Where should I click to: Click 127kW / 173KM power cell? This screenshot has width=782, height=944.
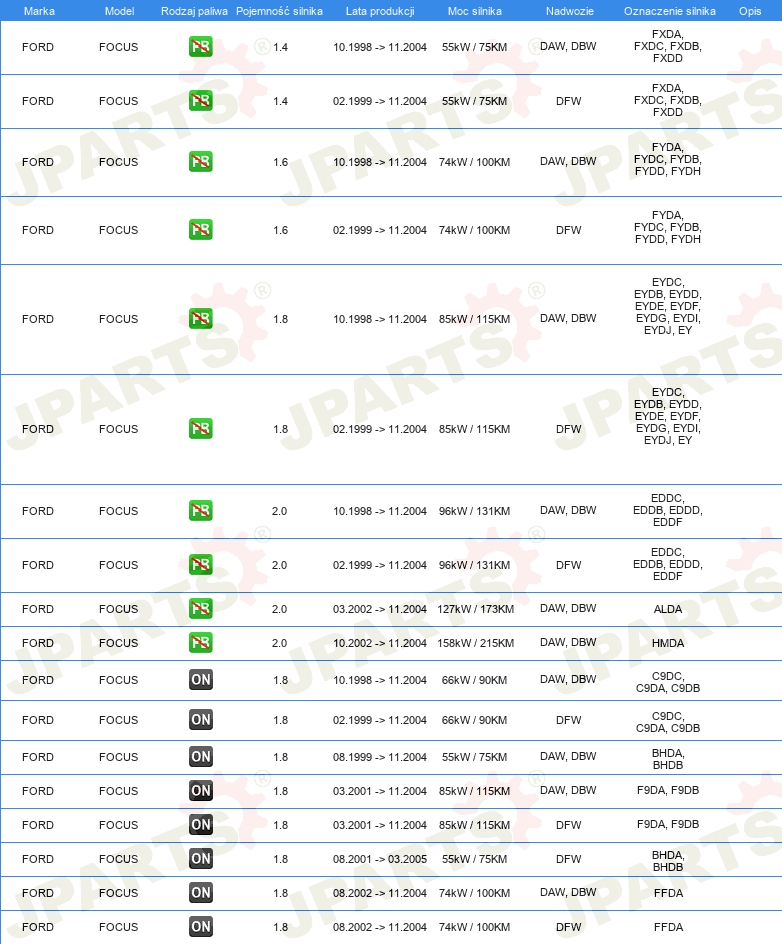point(476,609)
